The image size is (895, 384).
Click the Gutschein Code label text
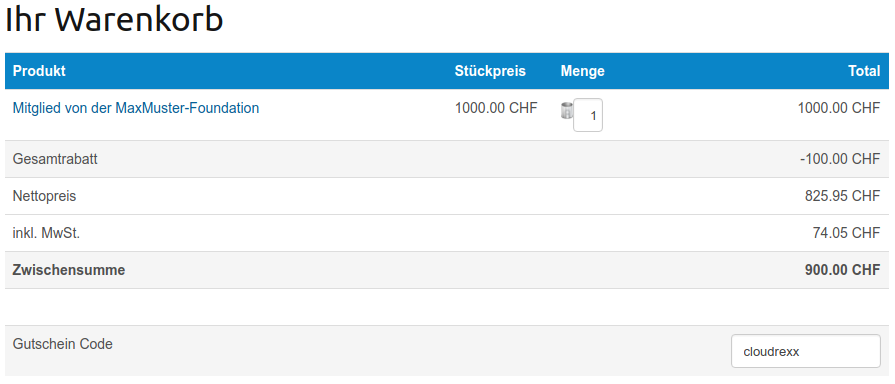tap(63, 344)
